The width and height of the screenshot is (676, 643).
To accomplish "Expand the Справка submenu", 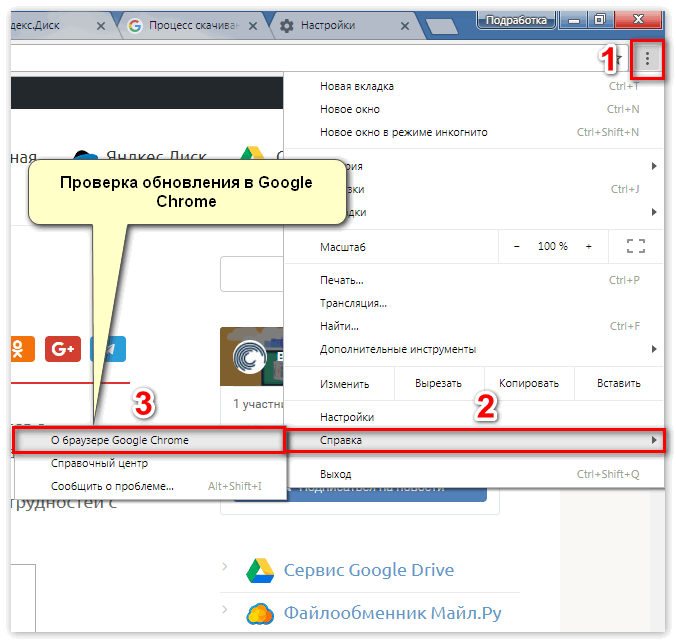I will 474,440.
